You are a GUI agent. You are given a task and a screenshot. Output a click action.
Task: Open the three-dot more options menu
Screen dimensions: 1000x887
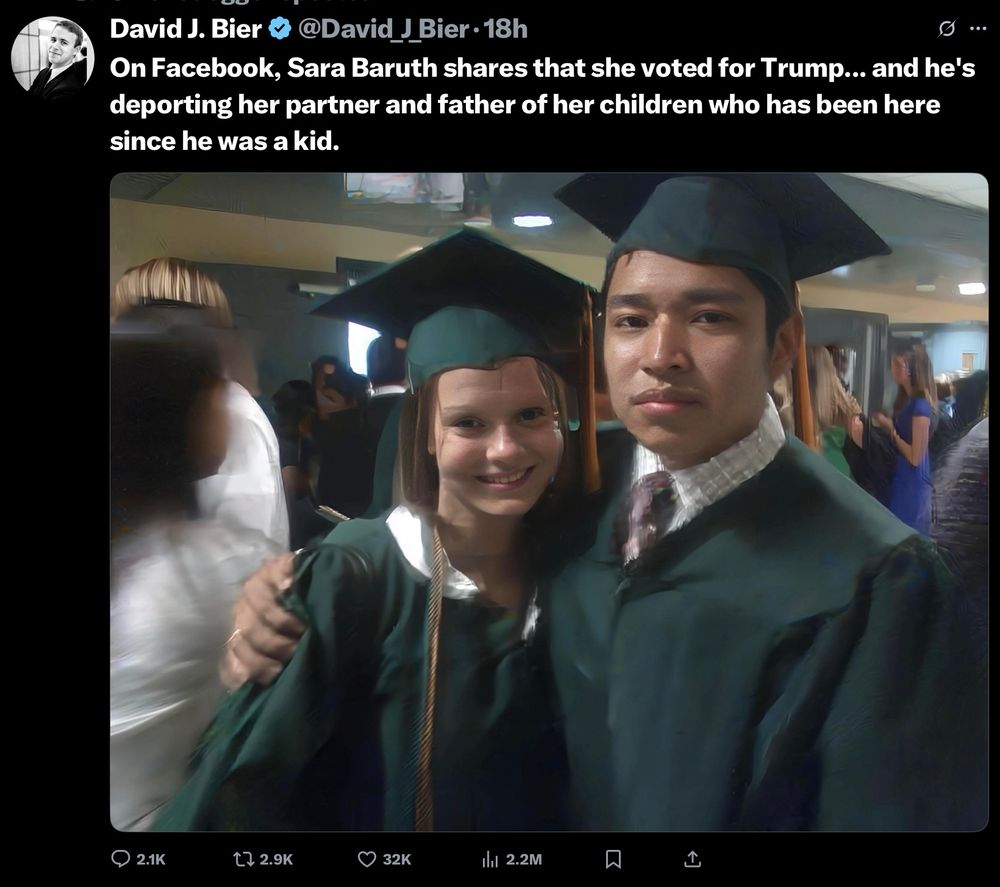[x=978, y=28]
